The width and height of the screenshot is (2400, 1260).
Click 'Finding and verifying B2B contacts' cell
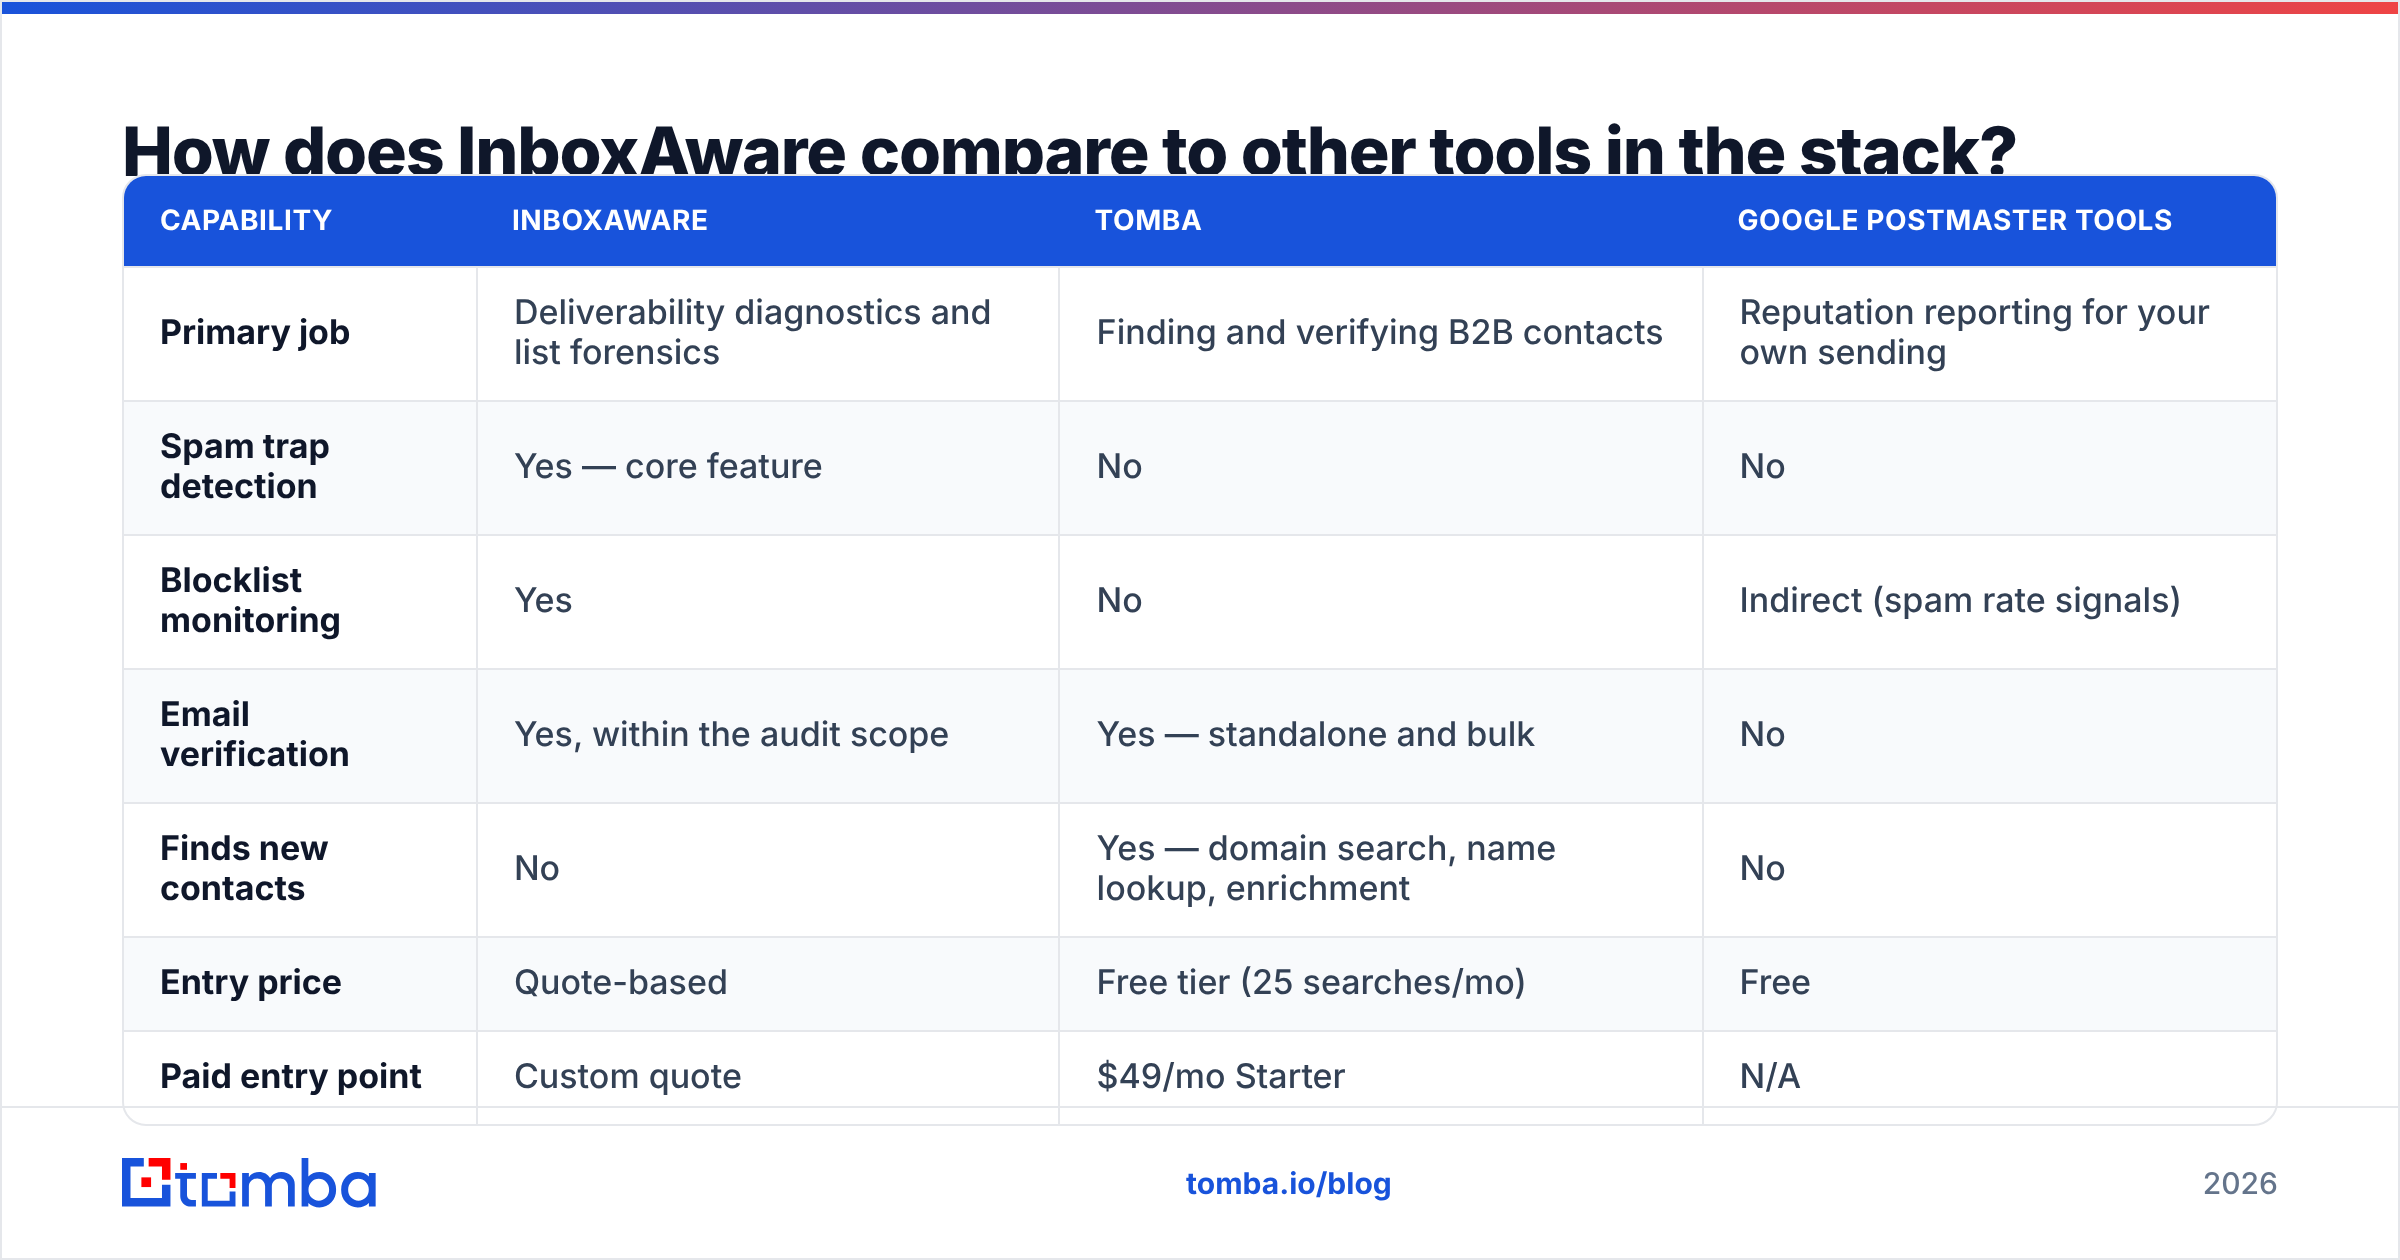click(1379, 332)
